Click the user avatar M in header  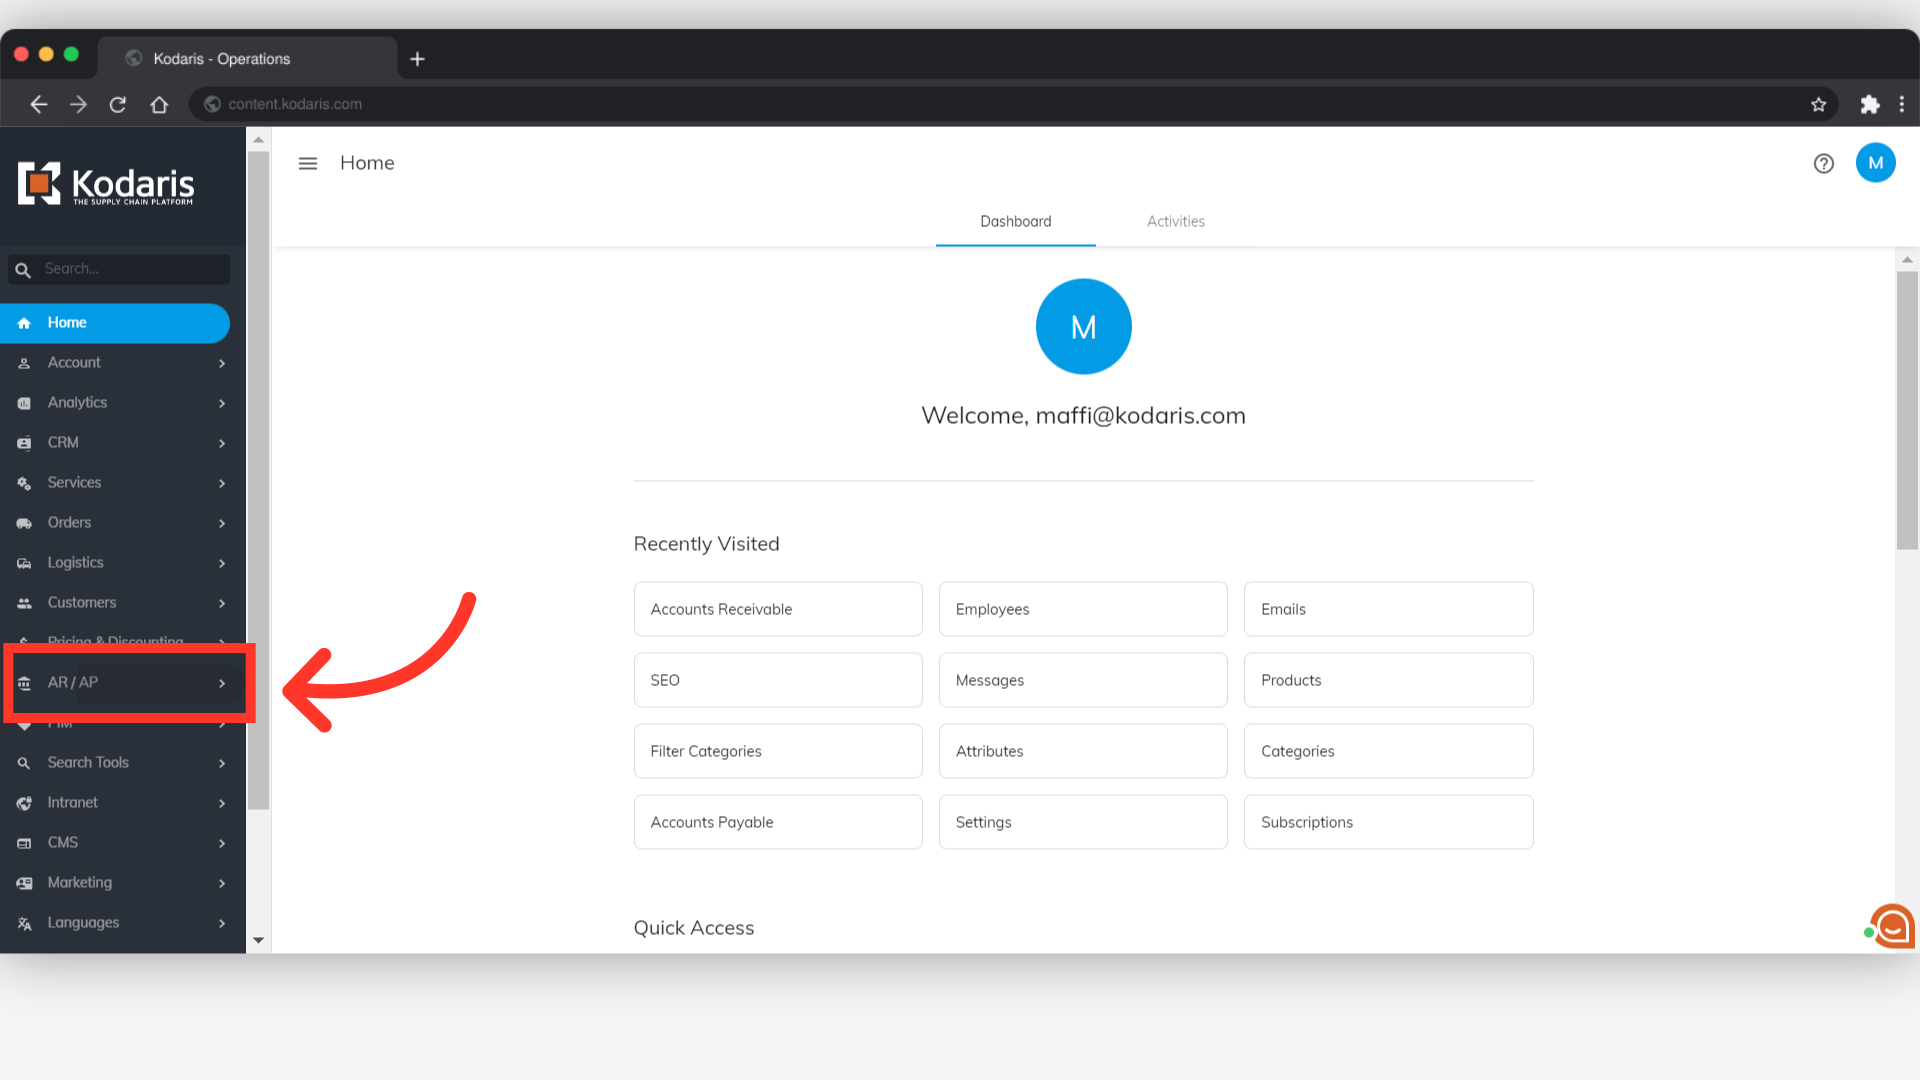tap(1875, 163)
